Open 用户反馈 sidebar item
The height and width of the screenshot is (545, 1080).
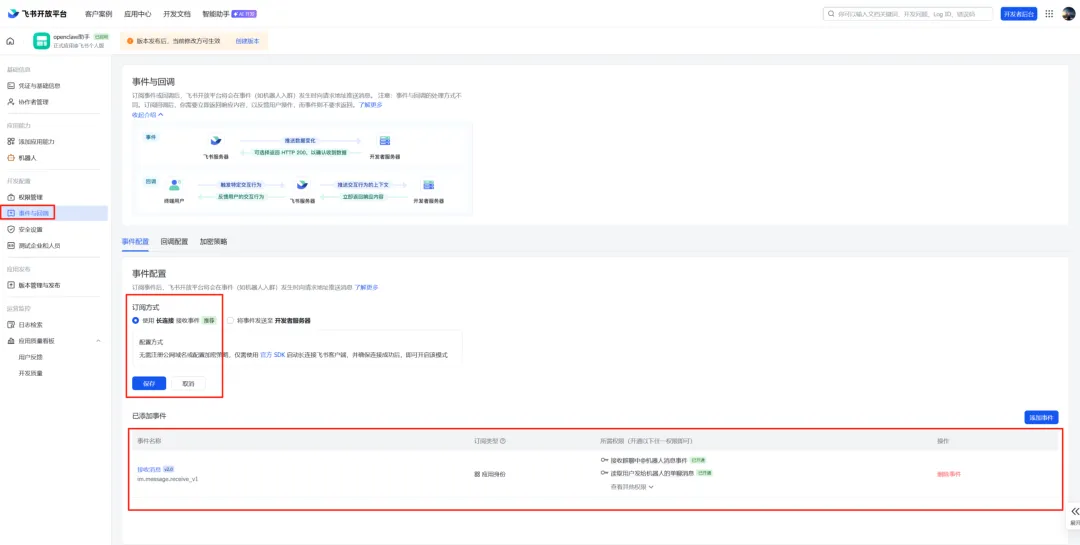click(x=31, y=357)
